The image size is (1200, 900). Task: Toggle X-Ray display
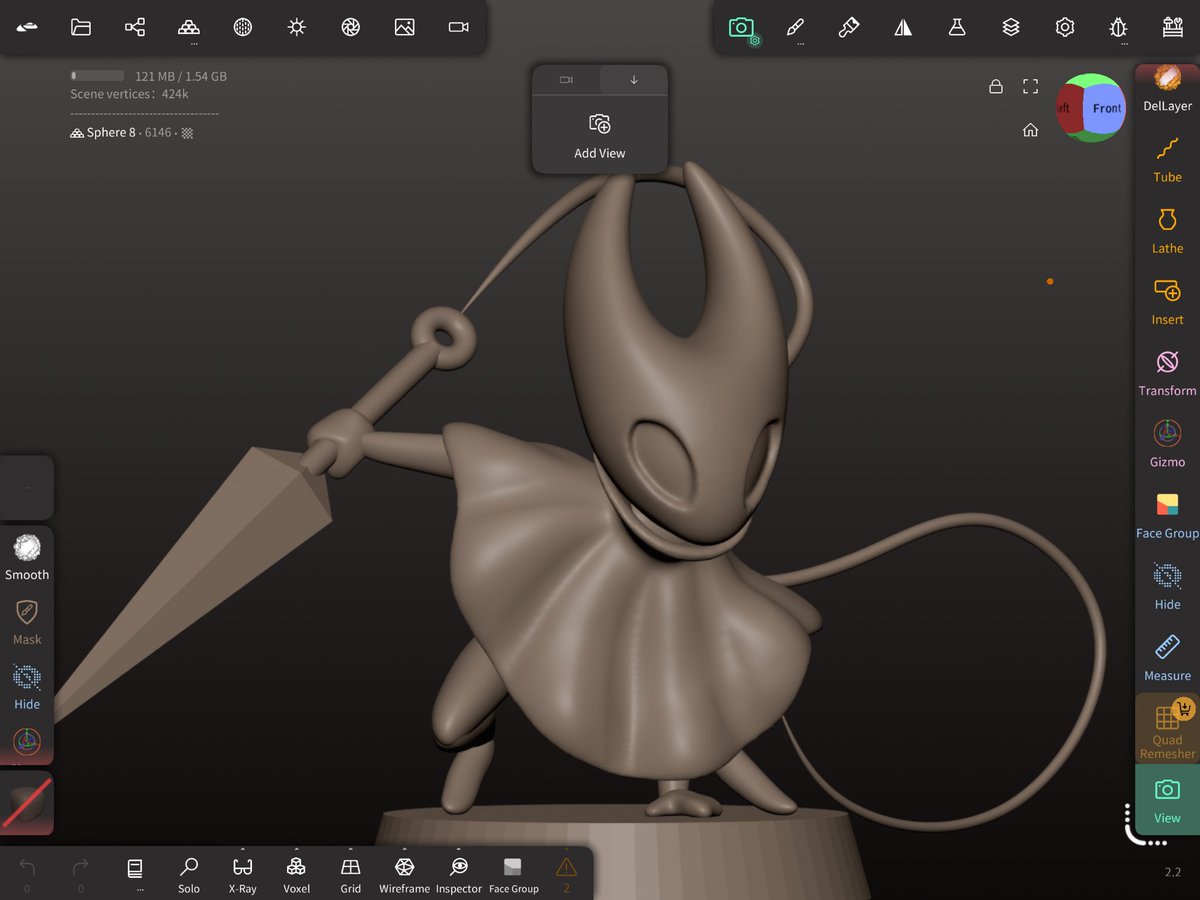pos(243,872)
